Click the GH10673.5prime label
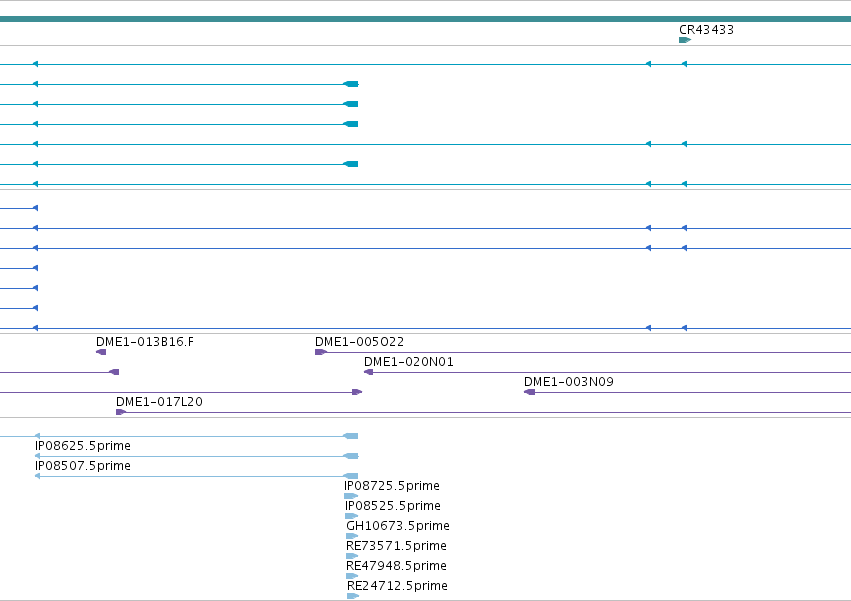 tap(398, 527)
